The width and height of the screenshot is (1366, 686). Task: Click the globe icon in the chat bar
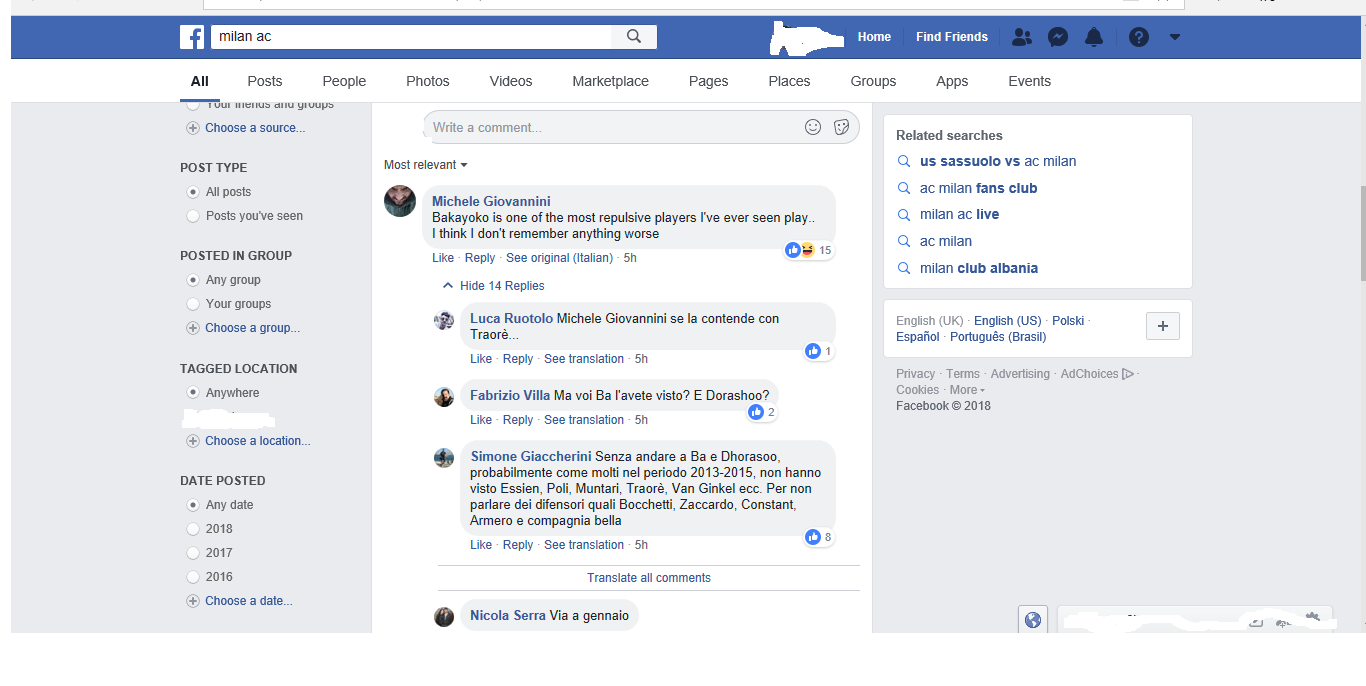tap(1033, 620)
